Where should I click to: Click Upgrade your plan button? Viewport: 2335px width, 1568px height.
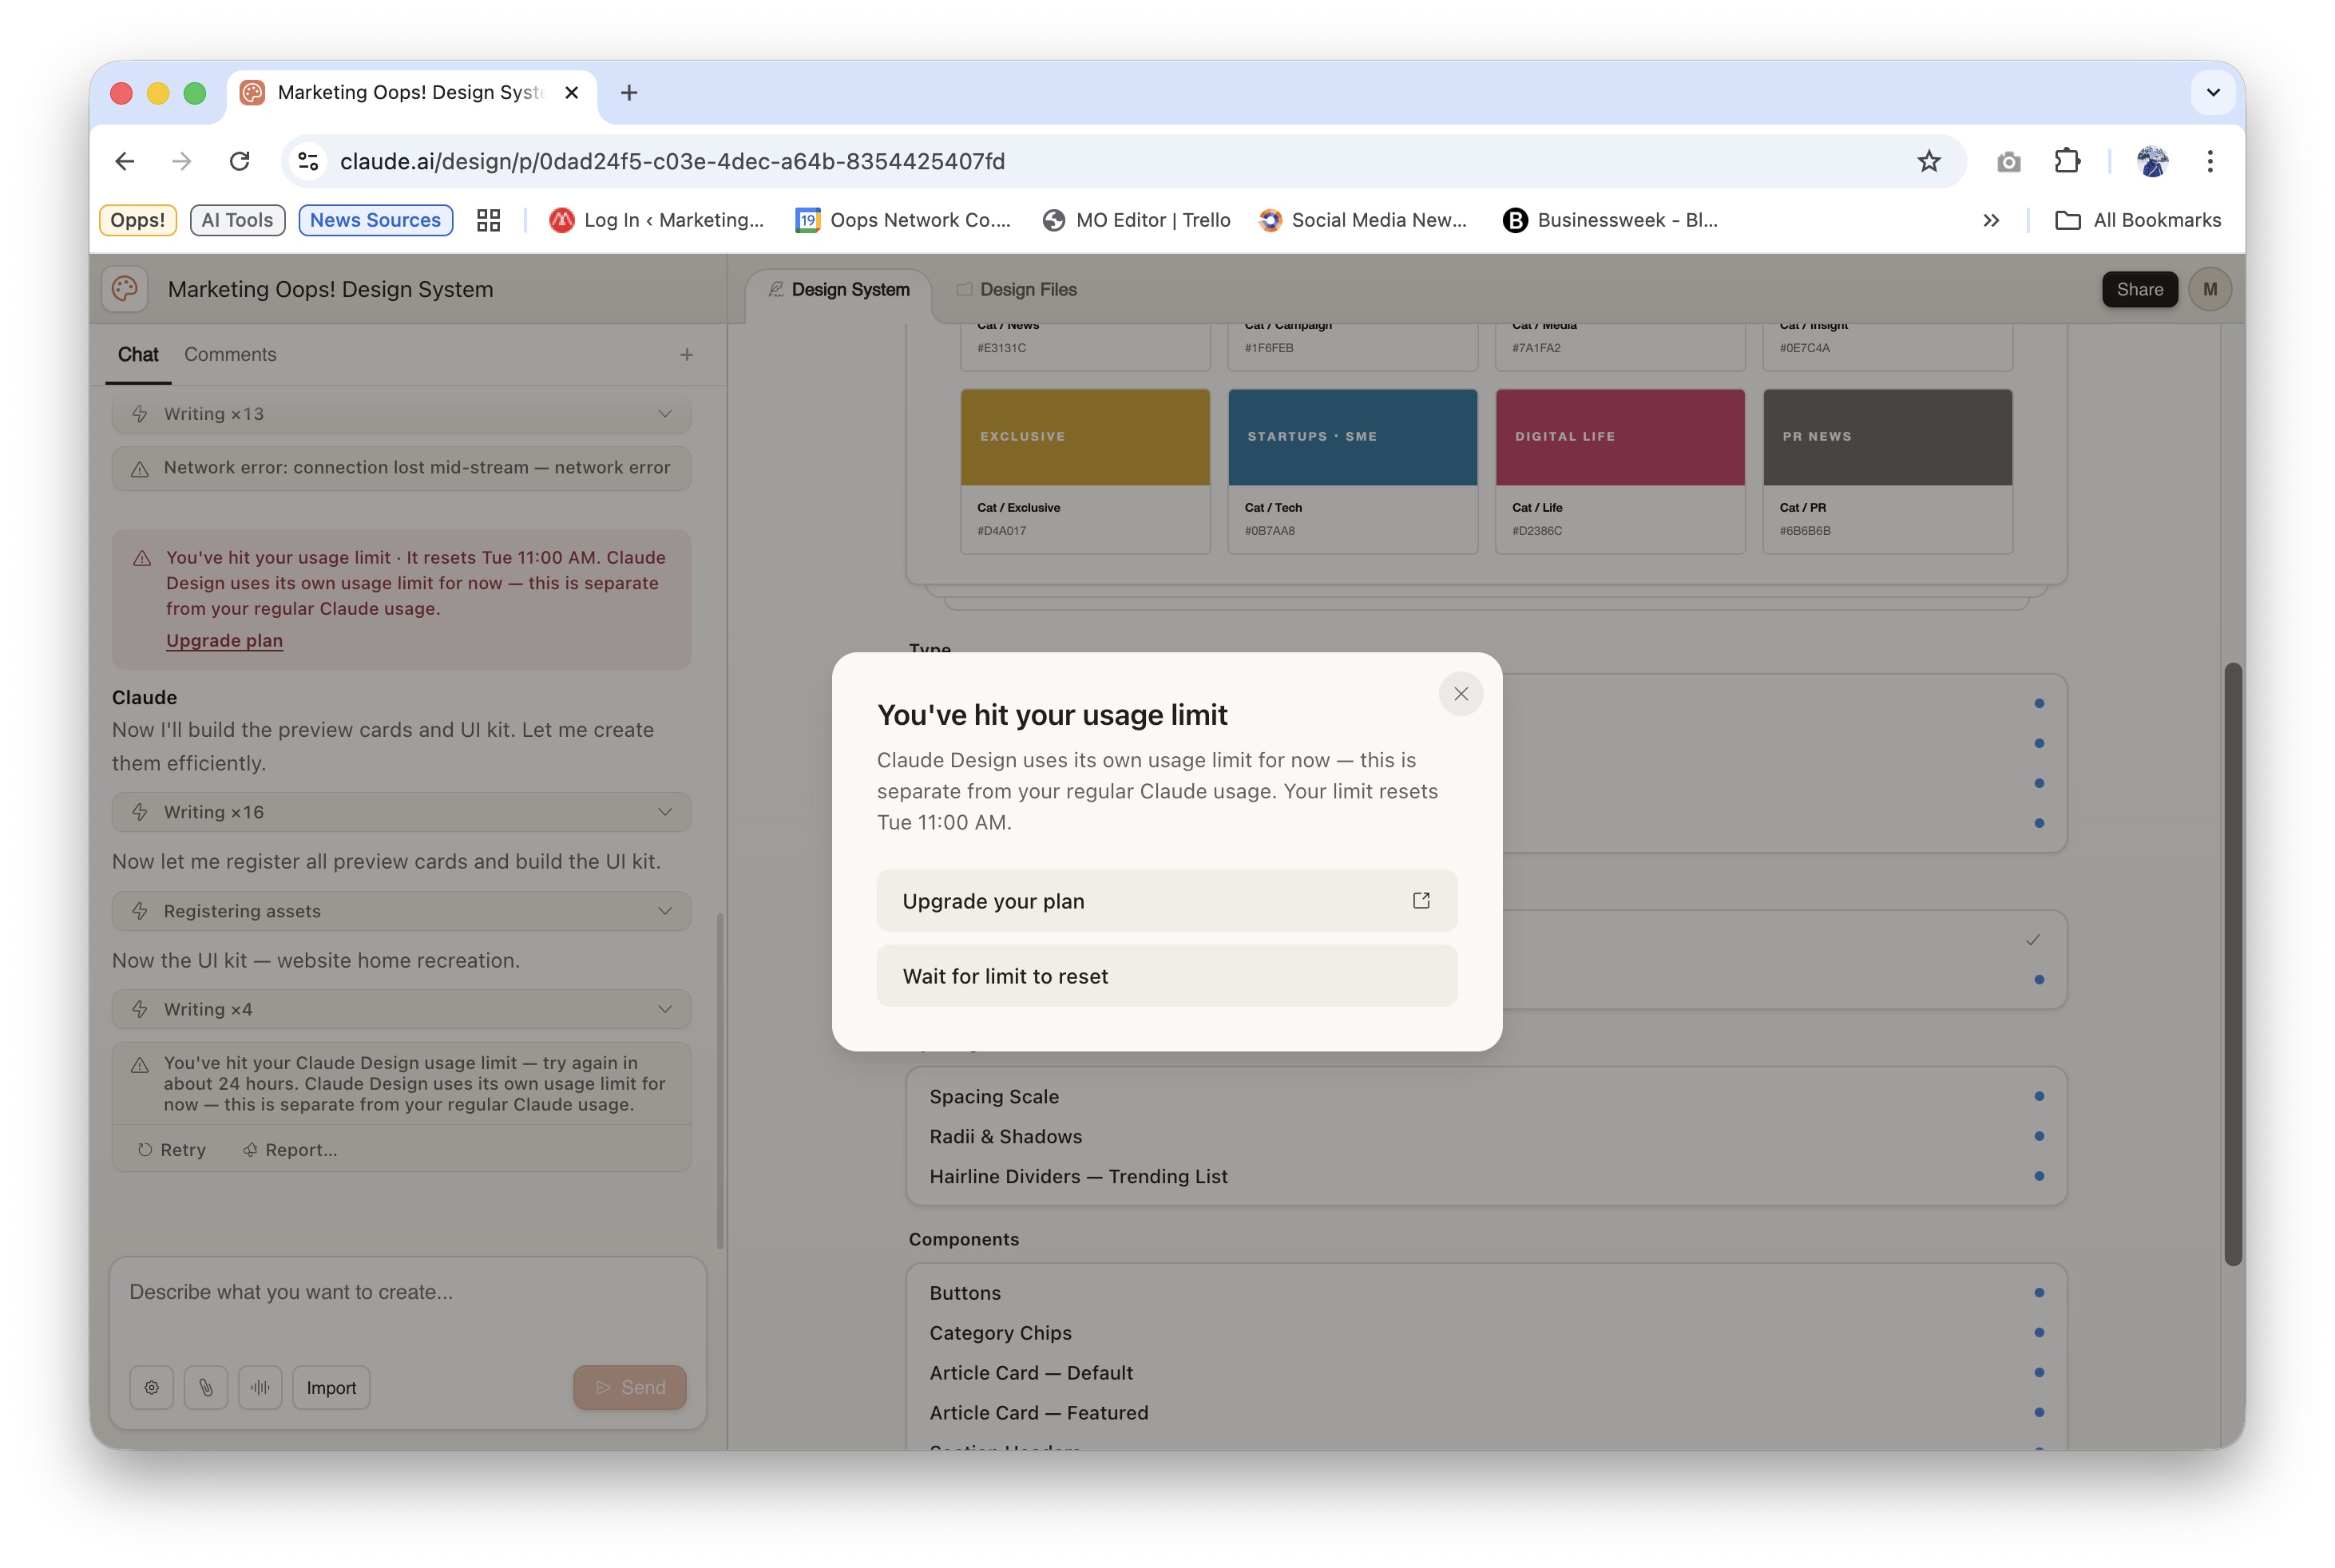click(x=1166, y=901)
